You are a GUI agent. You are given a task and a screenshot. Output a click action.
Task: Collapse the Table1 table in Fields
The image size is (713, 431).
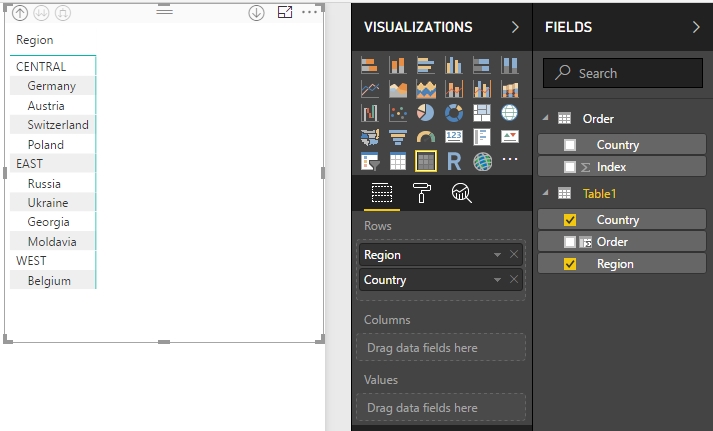545,193
